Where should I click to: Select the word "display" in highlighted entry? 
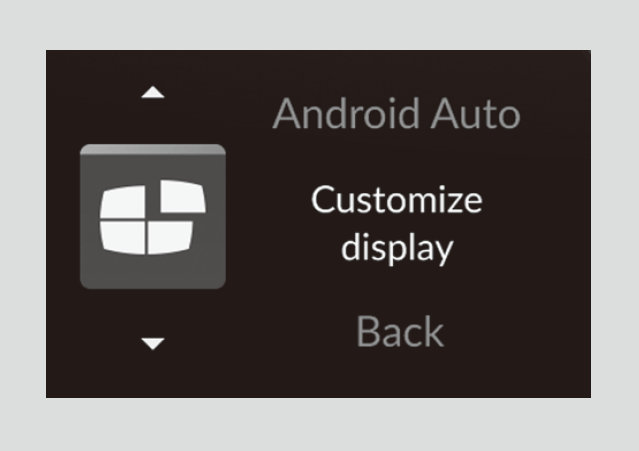(397, 249)
